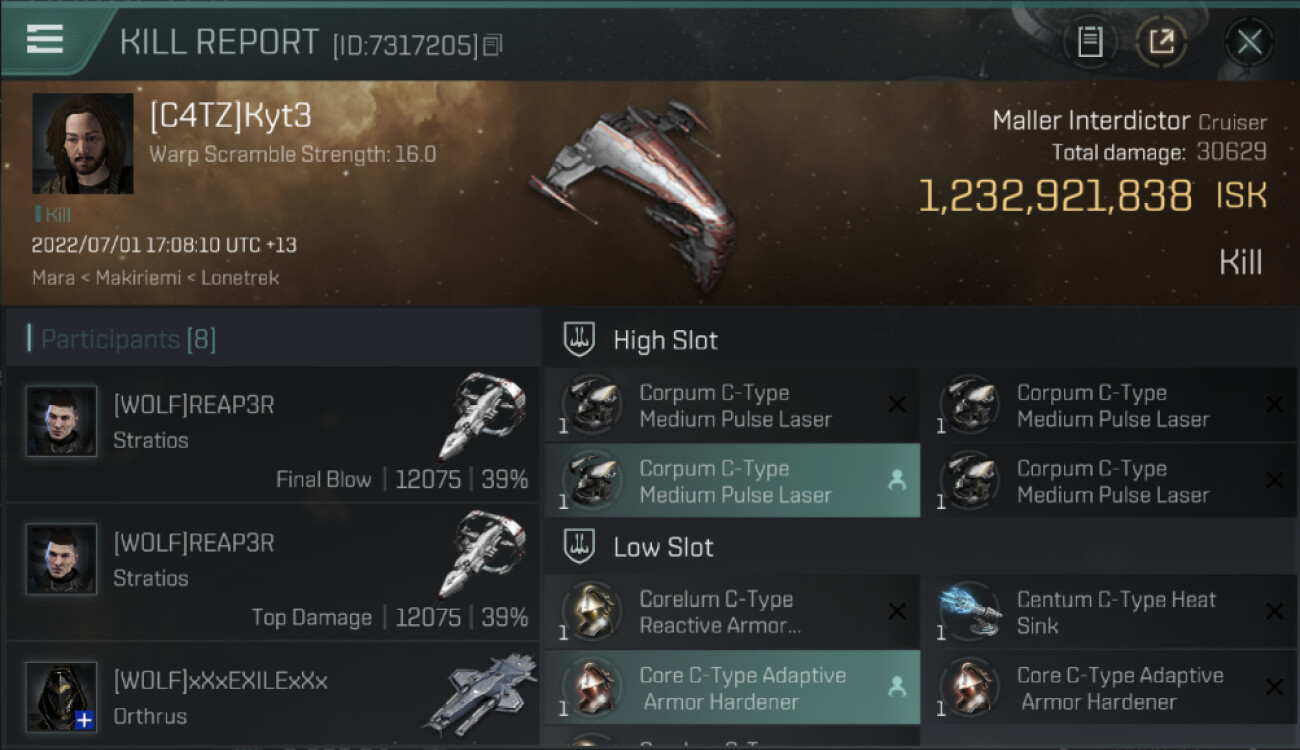Click the Stratios ship icon for Top Damage
1300x750 pixels.
482,555
